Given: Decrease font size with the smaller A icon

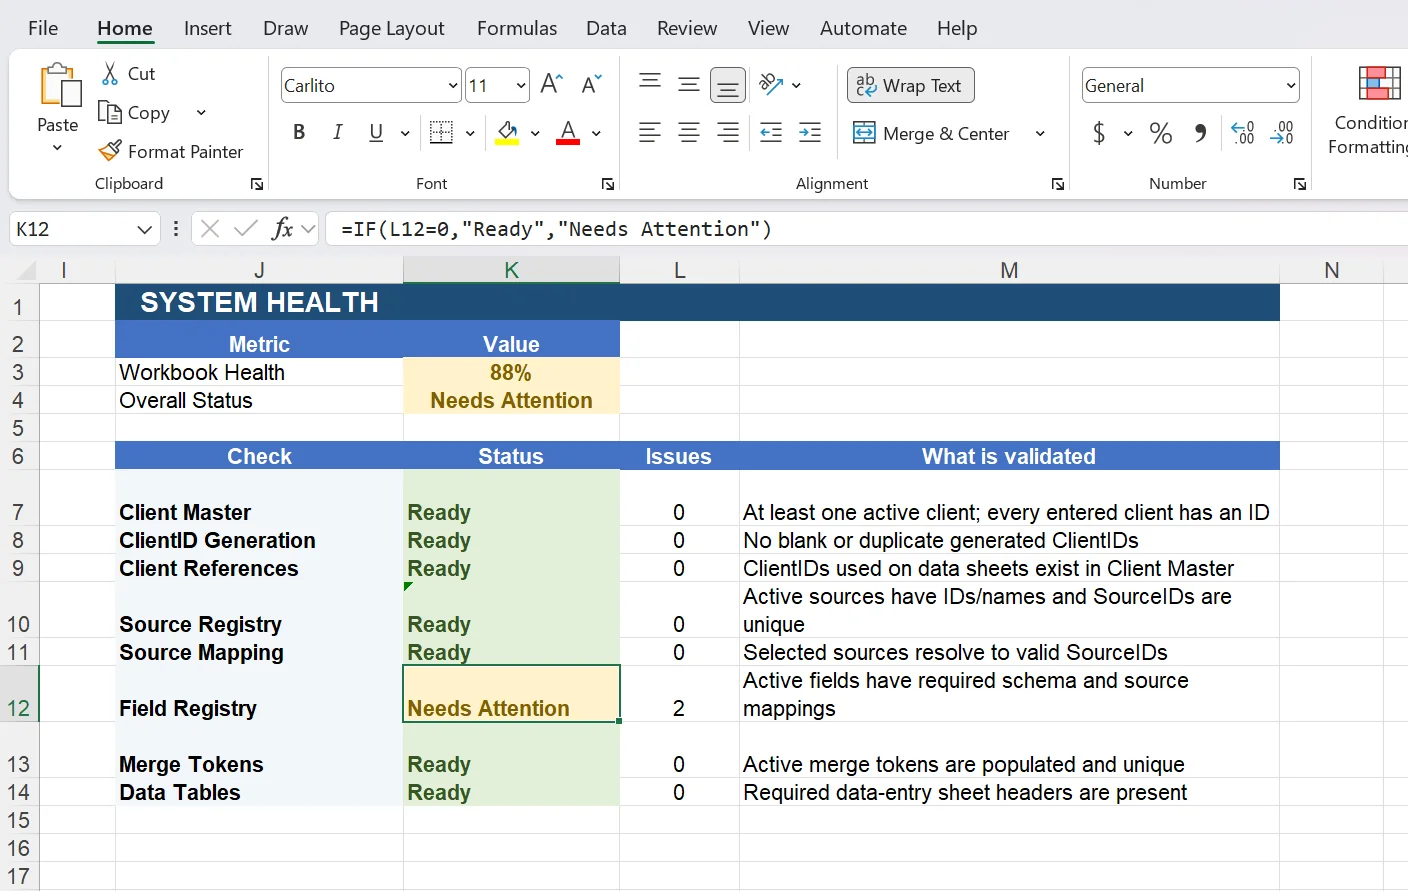Looking at the screenshot, I should click(x=592, y=84).
